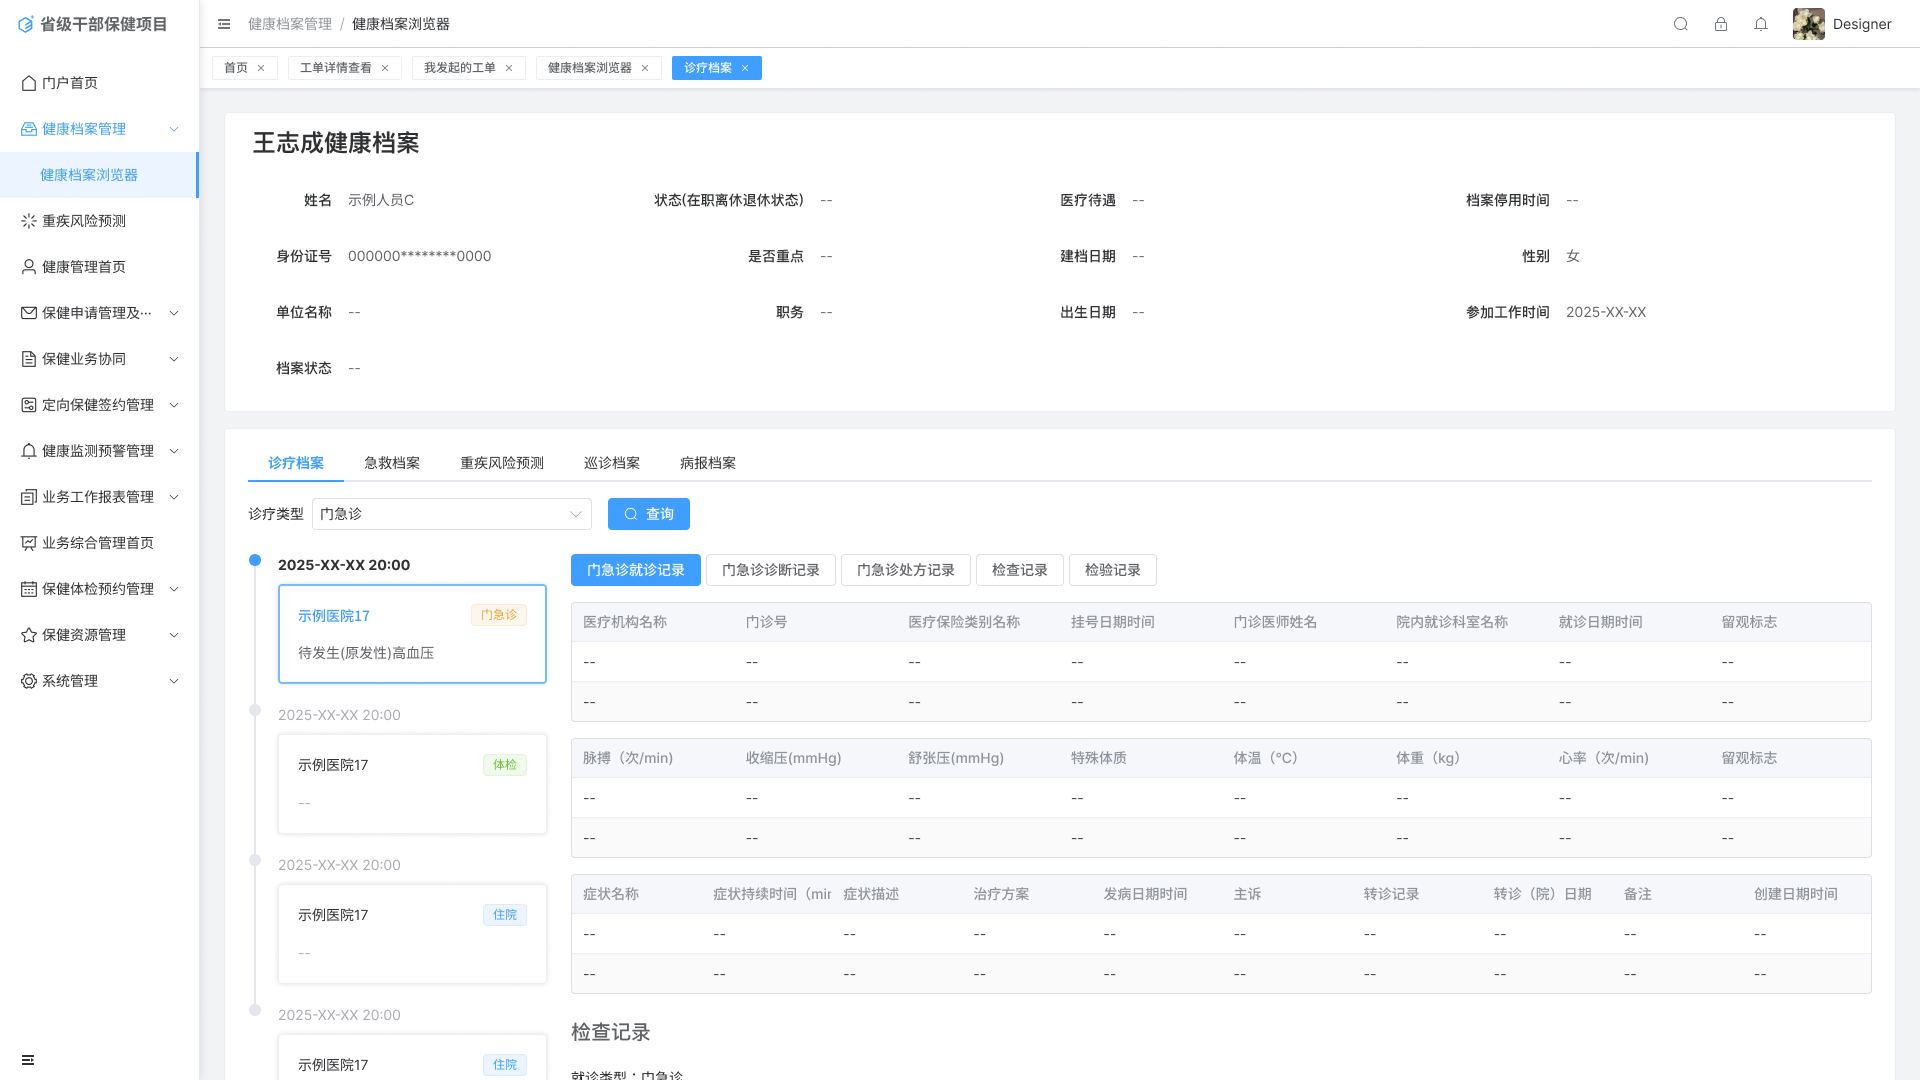Click the 症状名称 column header
The height and width of the screenshot is (1080, 1920).
click(x=611, y=894)
